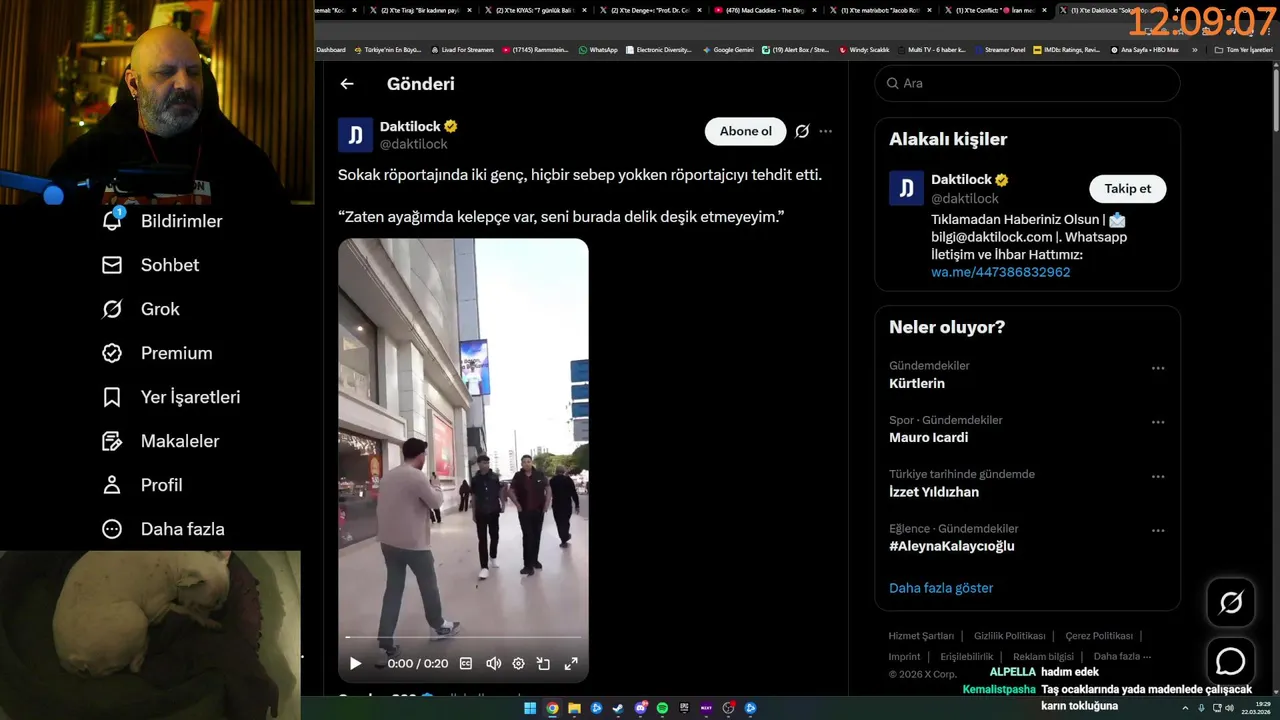The width and height of the screenshot is (1280, 720).
Task: Open Google Gemini bookmark
Action: pyautogui.click(x=728, y=49)
